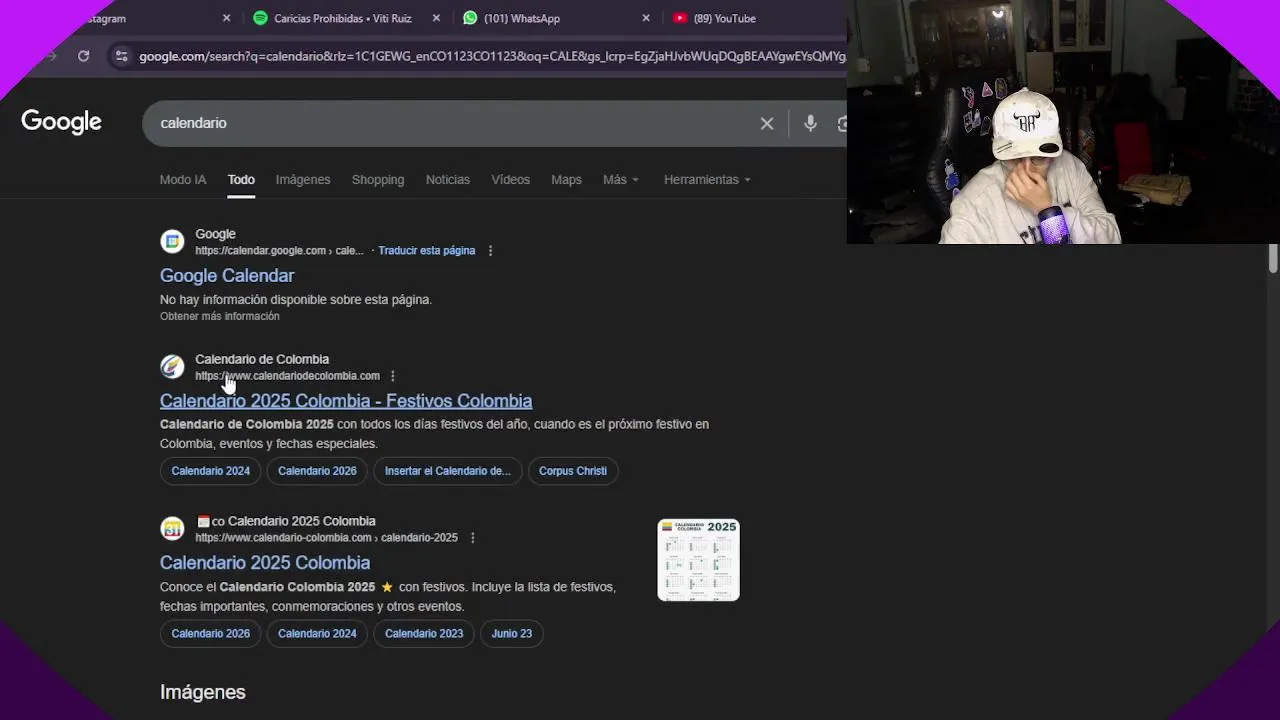Click Traducir esta página link
1280x720 pixels.
click(x=427, y=251)
